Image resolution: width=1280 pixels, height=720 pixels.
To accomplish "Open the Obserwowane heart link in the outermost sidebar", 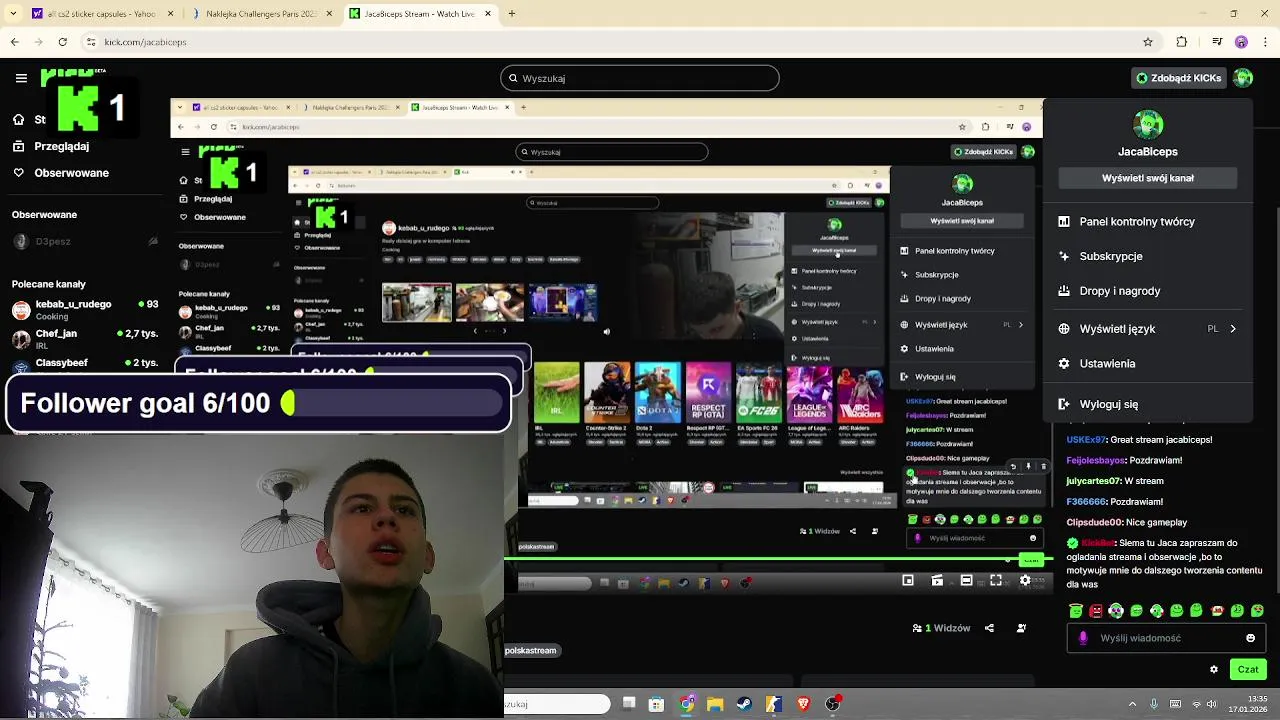I will pos(61,173).
